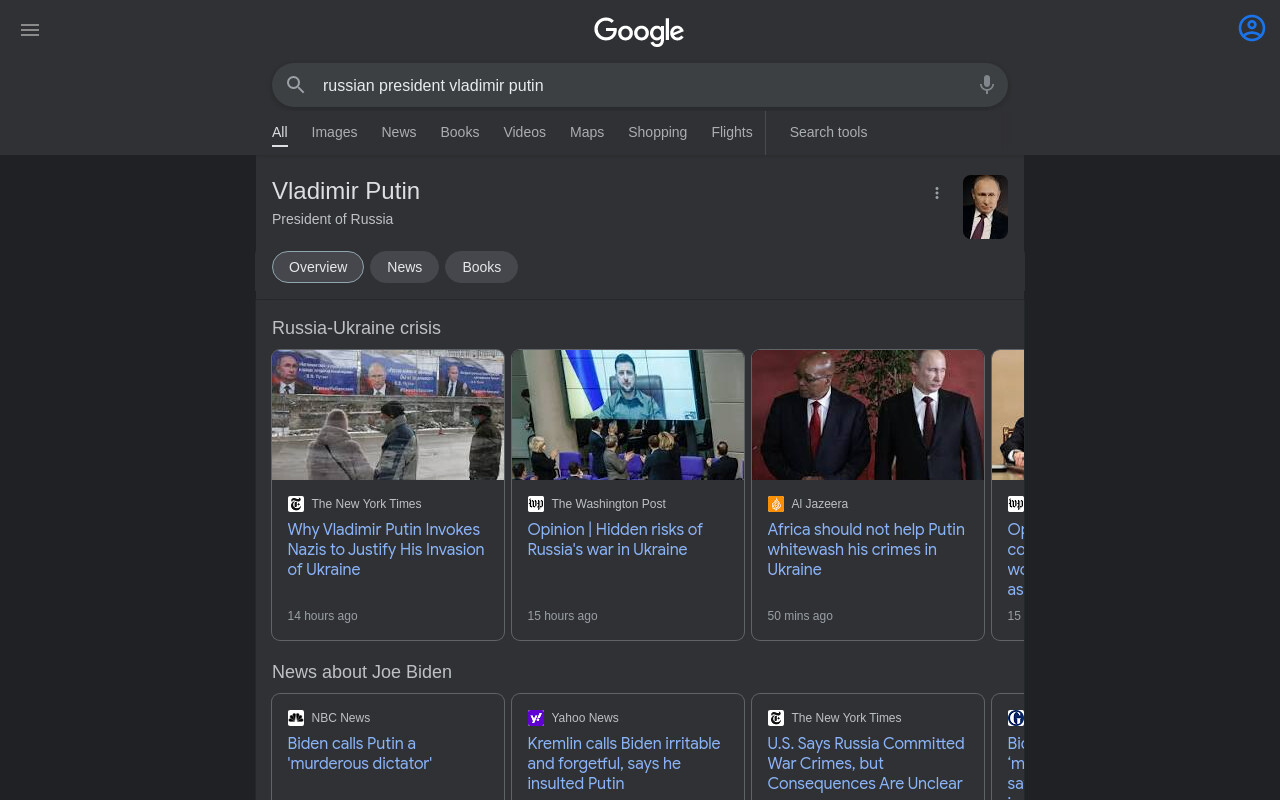1280x800 pixels.
Task: Click the 'Russia-Ukraine crisis' heading
Action: (356, 328)
